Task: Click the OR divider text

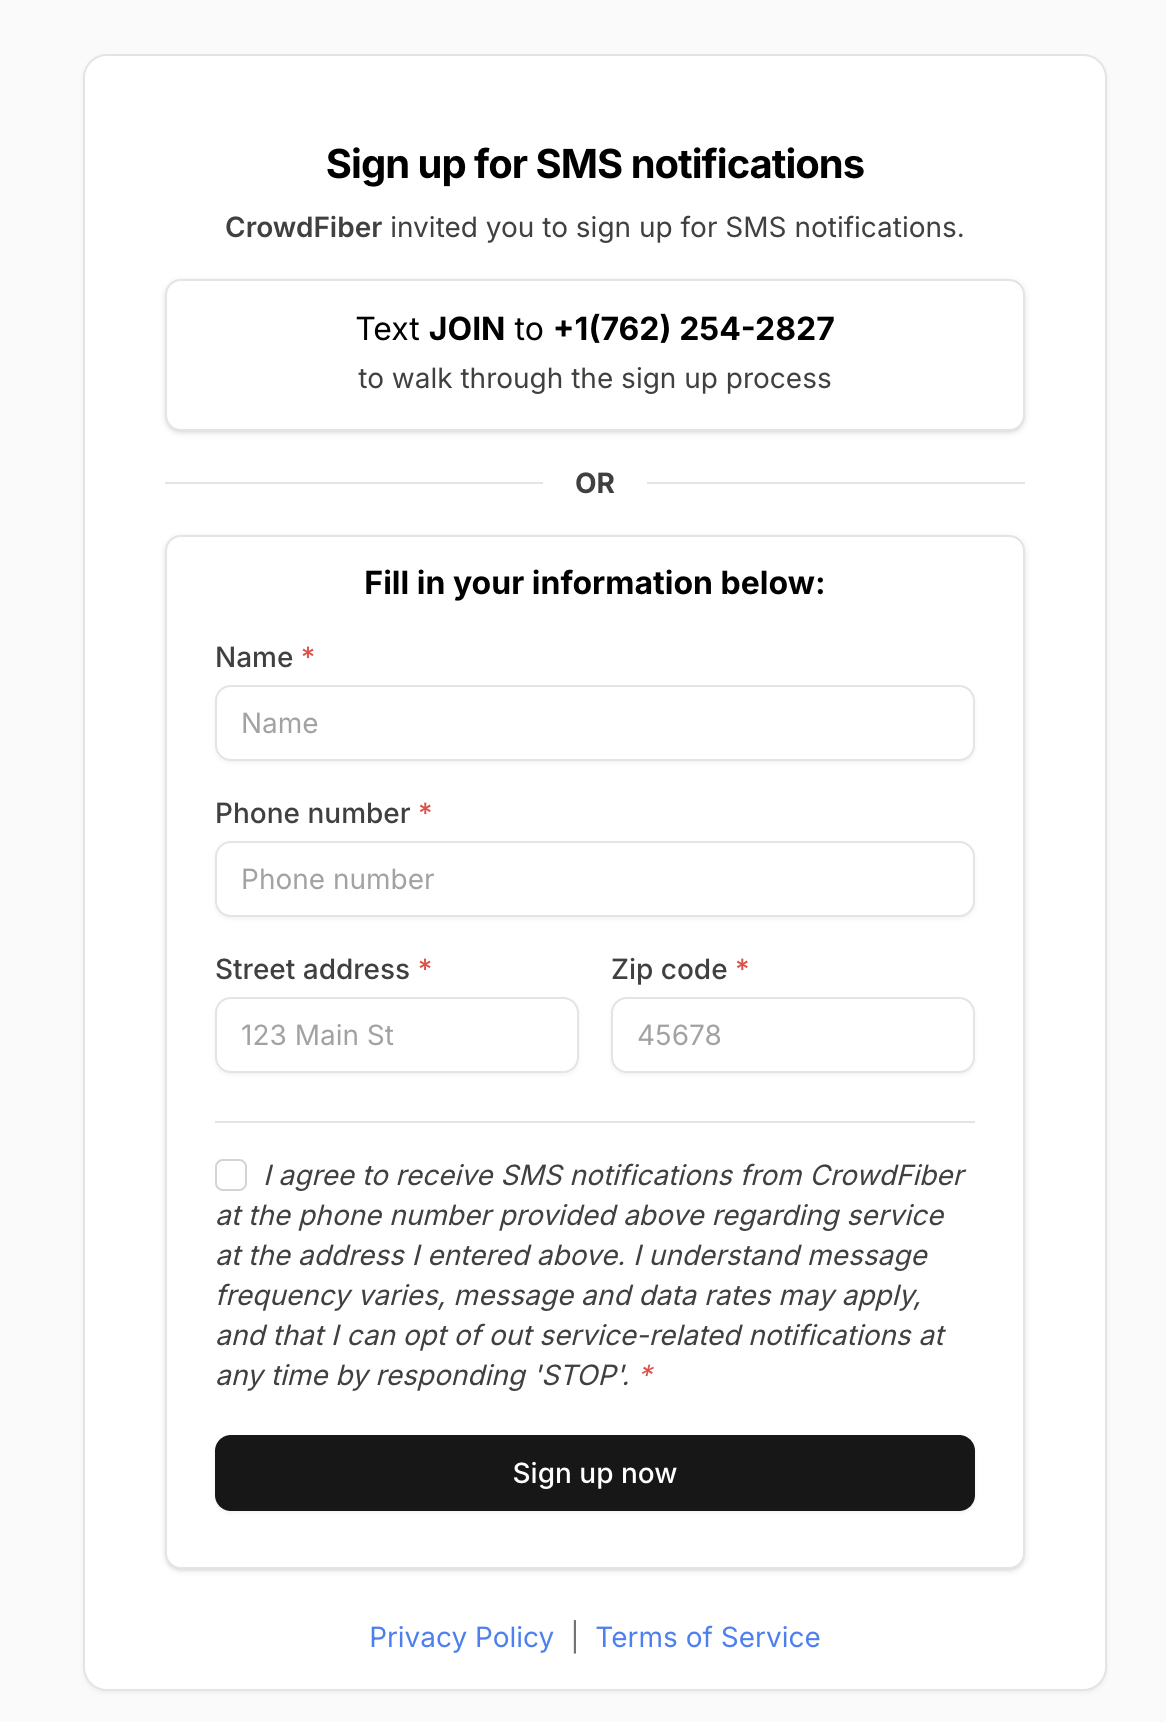Action: tap(595, 483)
